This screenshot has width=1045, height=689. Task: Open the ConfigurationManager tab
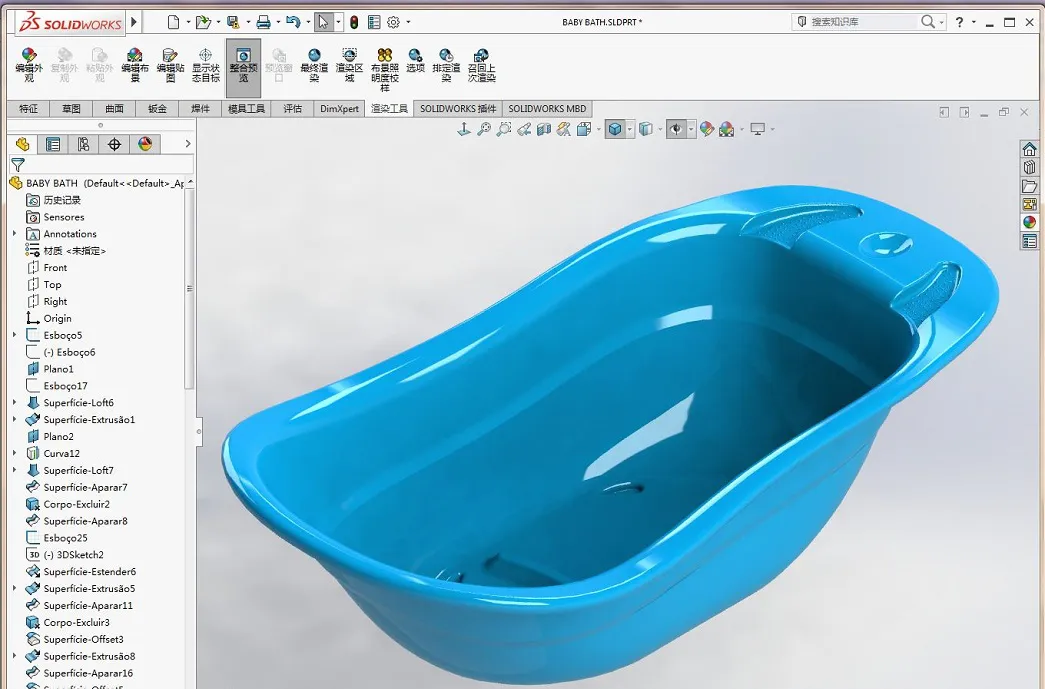pyautogui.click(x=83, y=144)
